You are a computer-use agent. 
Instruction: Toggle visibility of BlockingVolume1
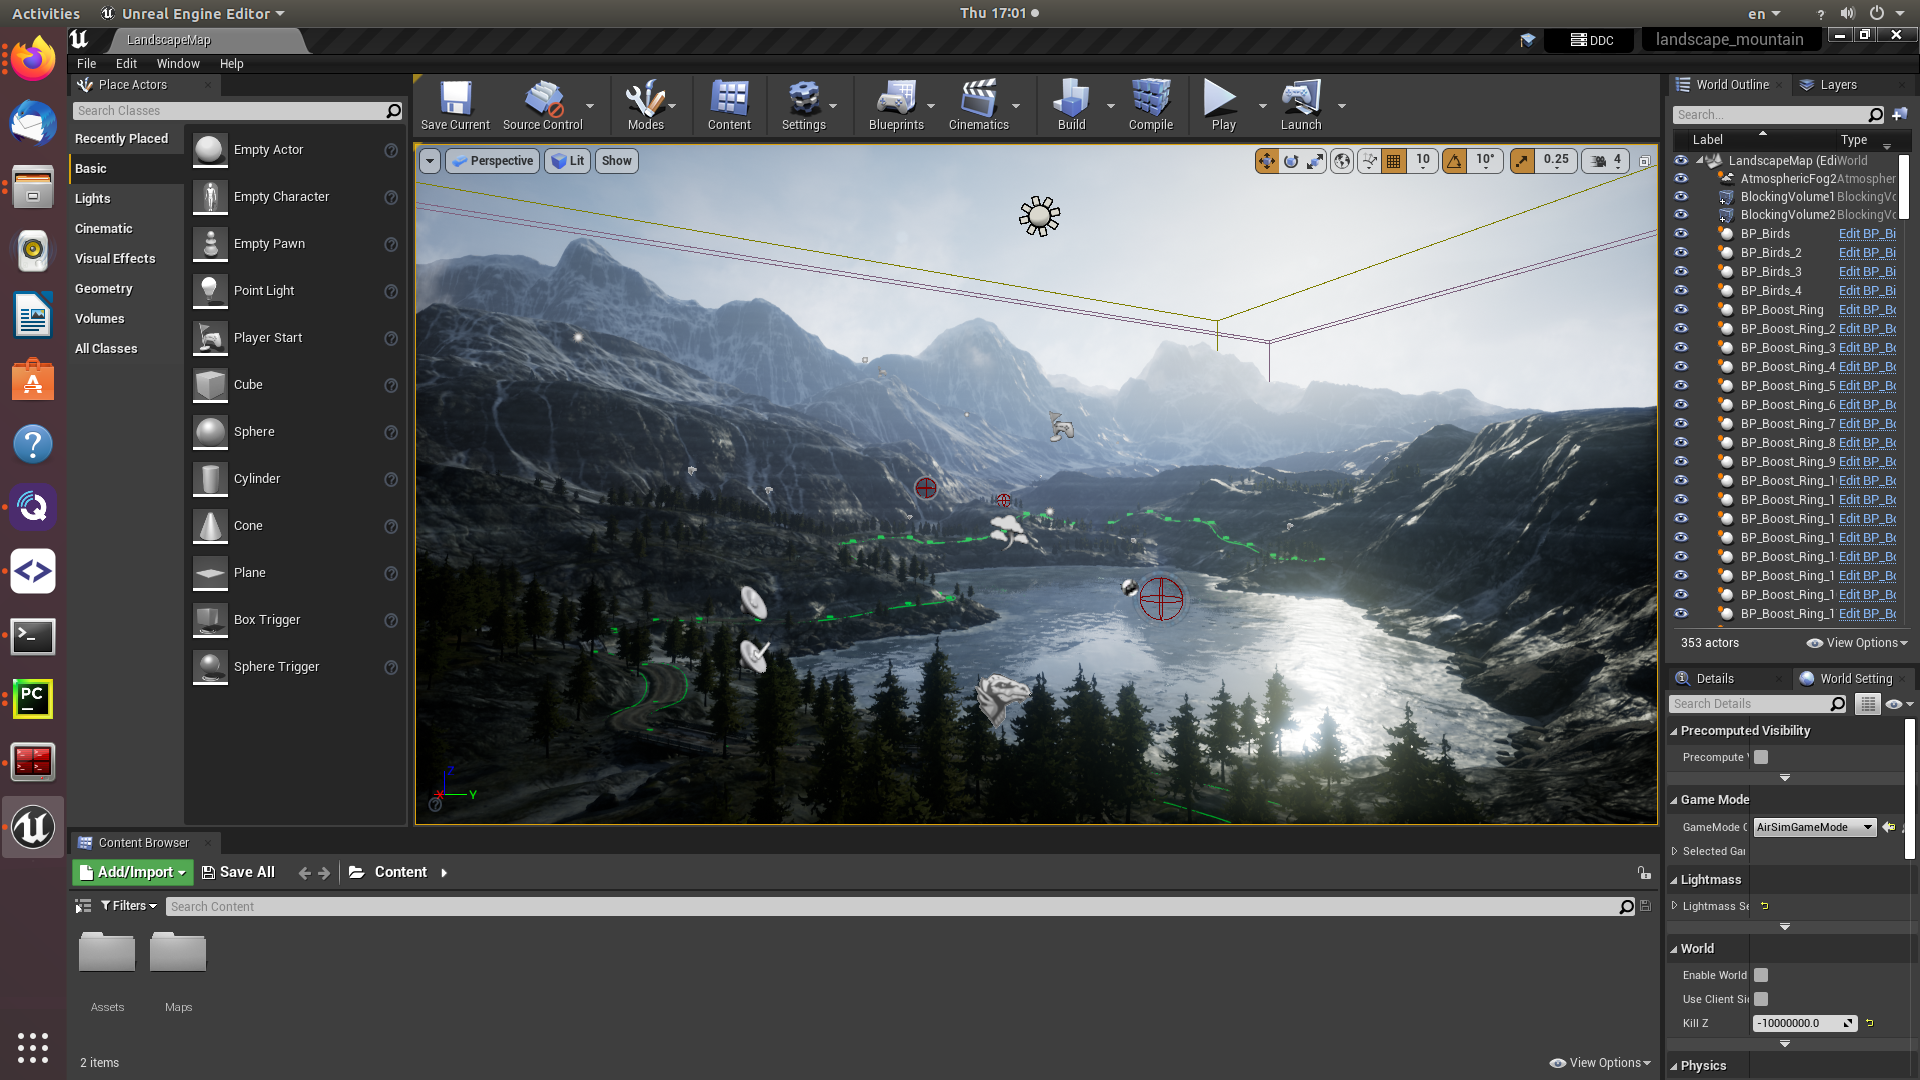tap(1681, 196)
